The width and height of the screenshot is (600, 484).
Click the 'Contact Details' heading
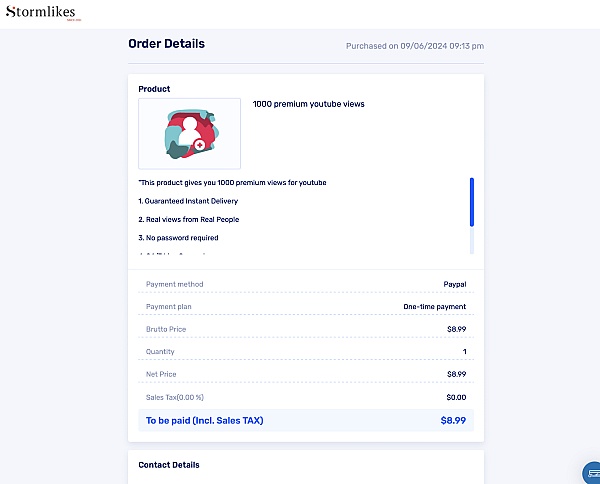tap(169, 465)
